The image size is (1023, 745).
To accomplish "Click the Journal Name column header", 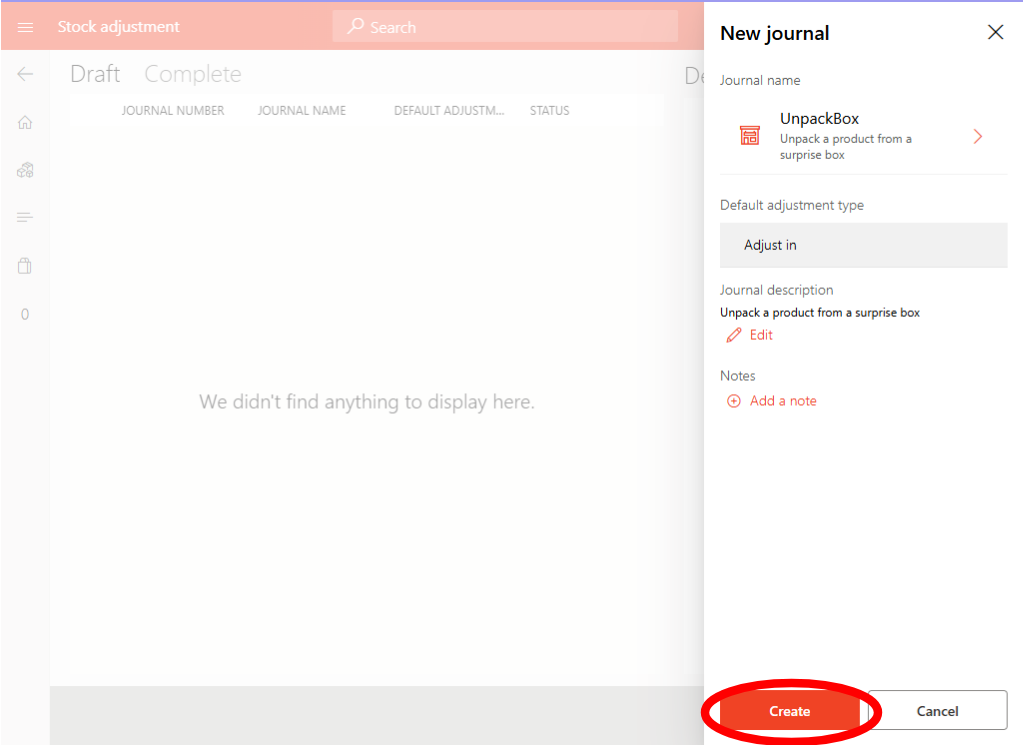I will [x=302, y=110].
